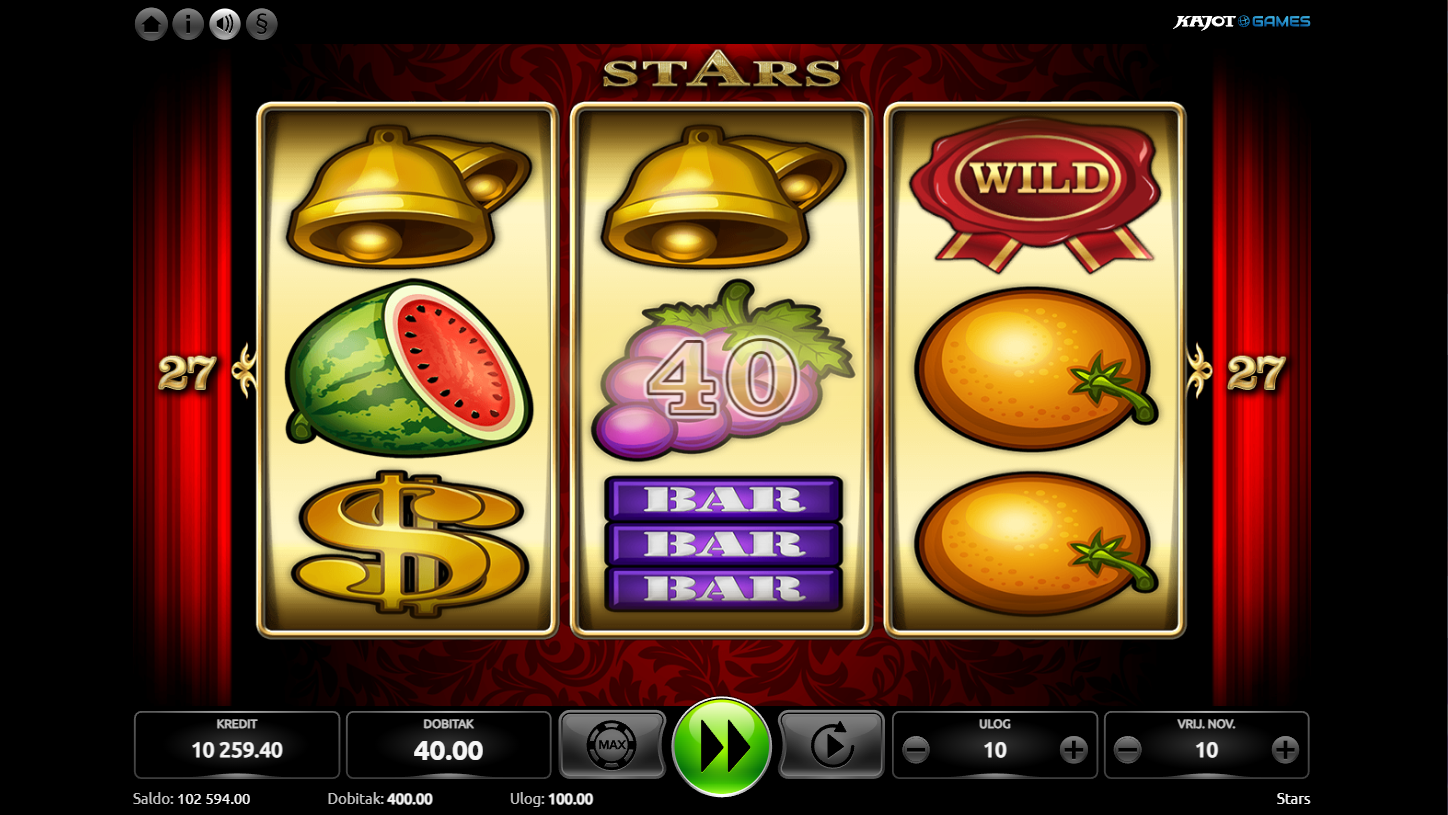The image size is (1448, 815).
Task: Click the KREDIT balance display
Action: pos(237,745)
